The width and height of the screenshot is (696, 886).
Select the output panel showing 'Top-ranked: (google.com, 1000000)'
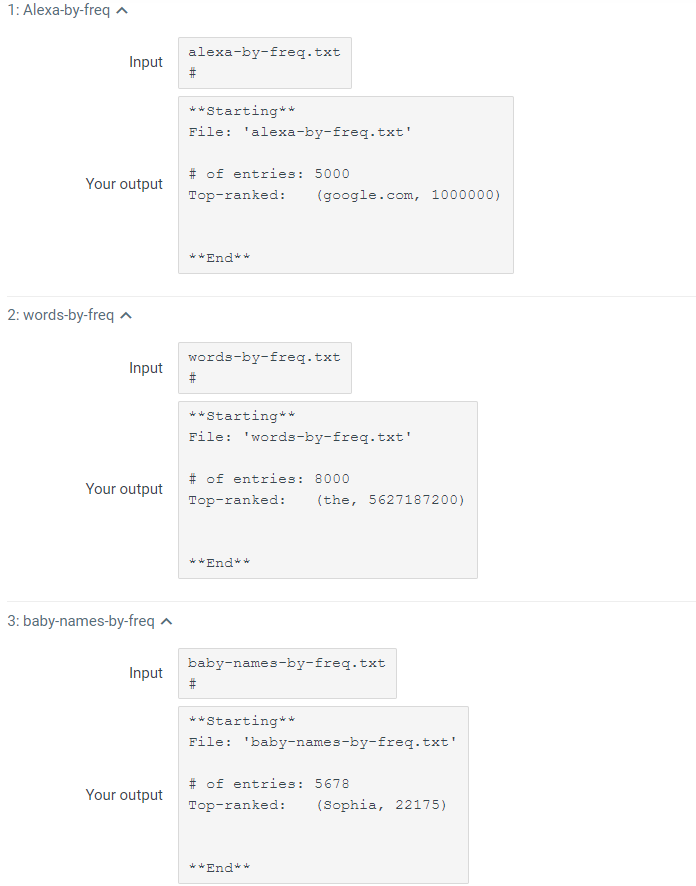345,184
